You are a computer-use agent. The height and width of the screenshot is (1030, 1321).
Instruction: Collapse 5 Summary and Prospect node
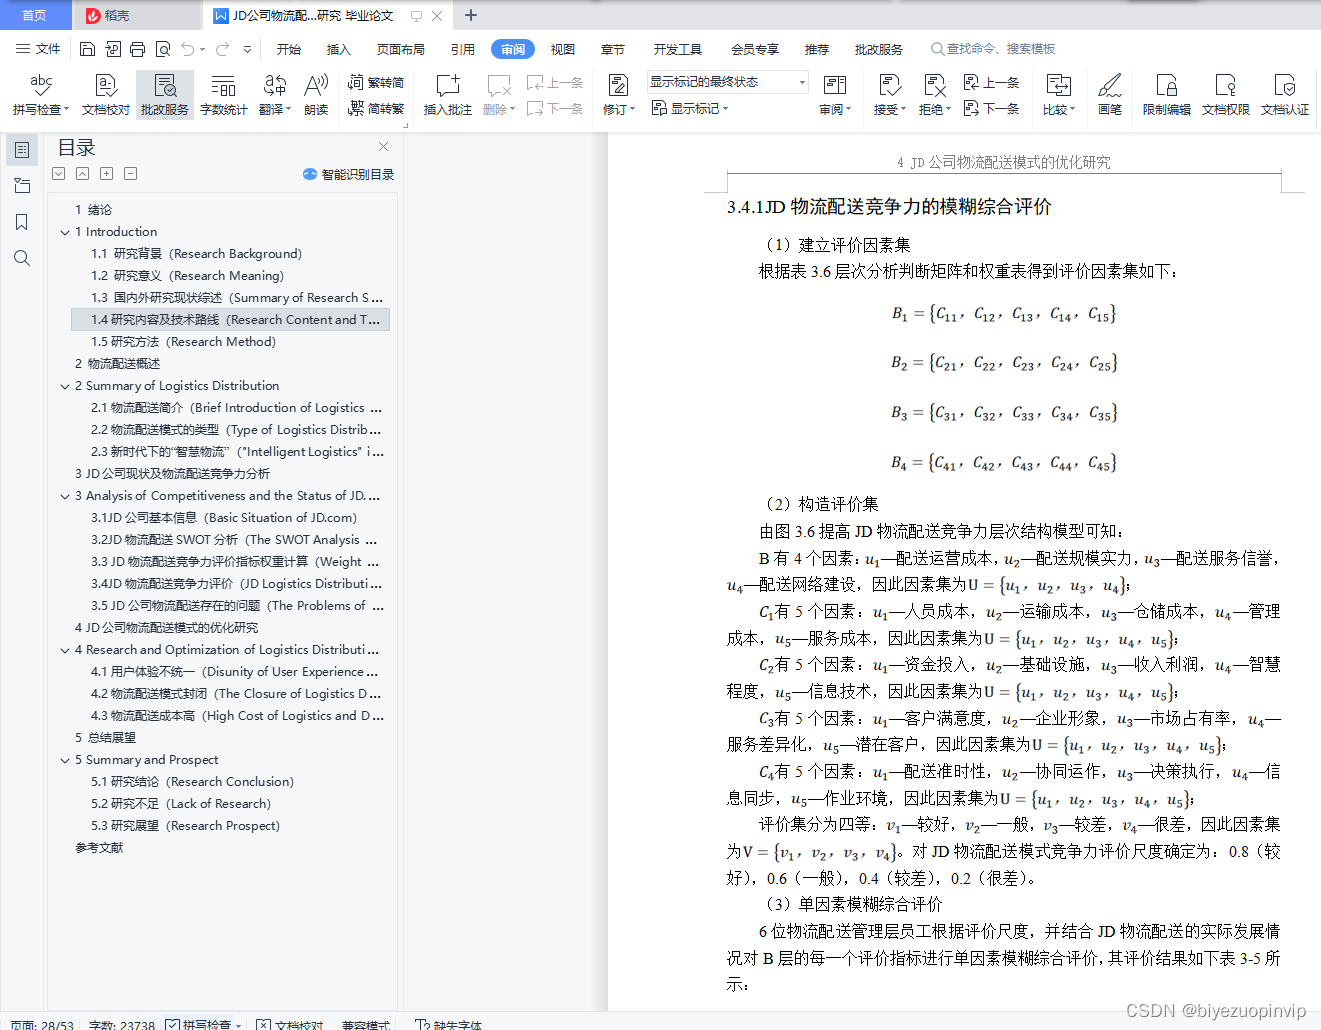click(x=65, y=760)
